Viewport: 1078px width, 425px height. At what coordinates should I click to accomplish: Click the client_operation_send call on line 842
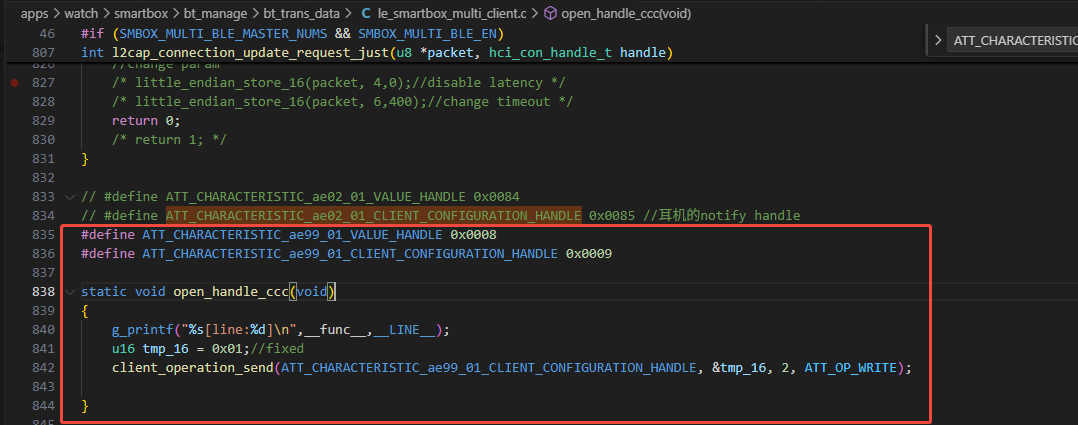pos(192,368)
